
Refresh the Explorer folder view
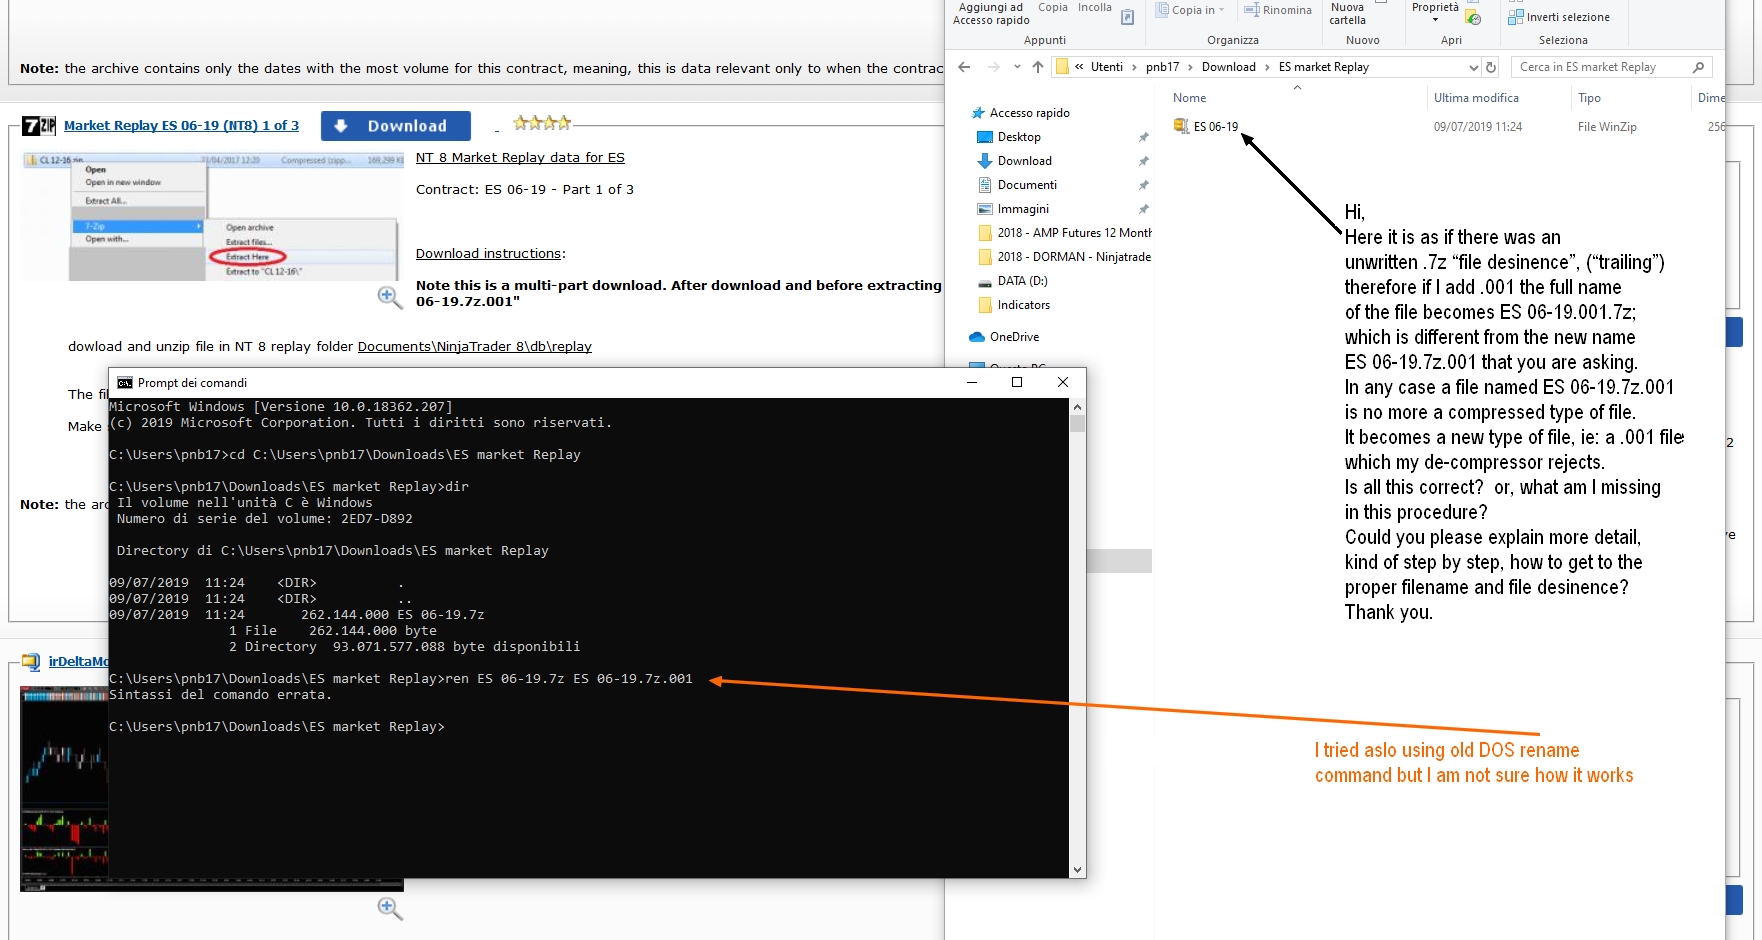[1491, 67]
